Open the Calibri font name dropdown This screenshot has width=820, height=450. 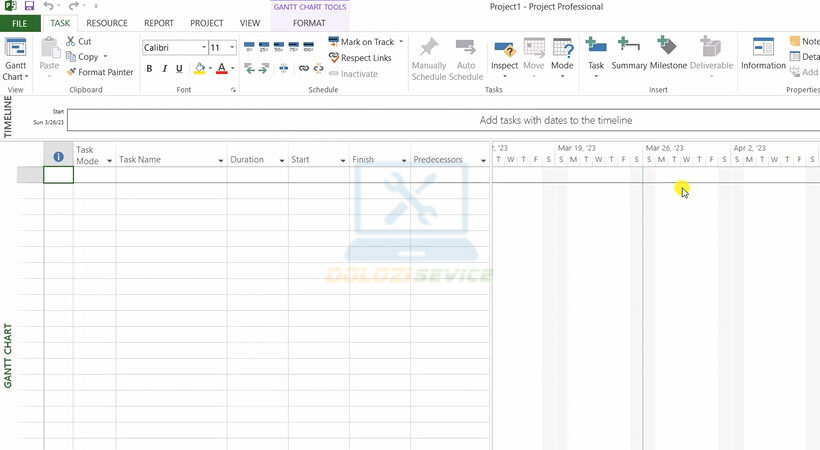[x=203, y=47]
